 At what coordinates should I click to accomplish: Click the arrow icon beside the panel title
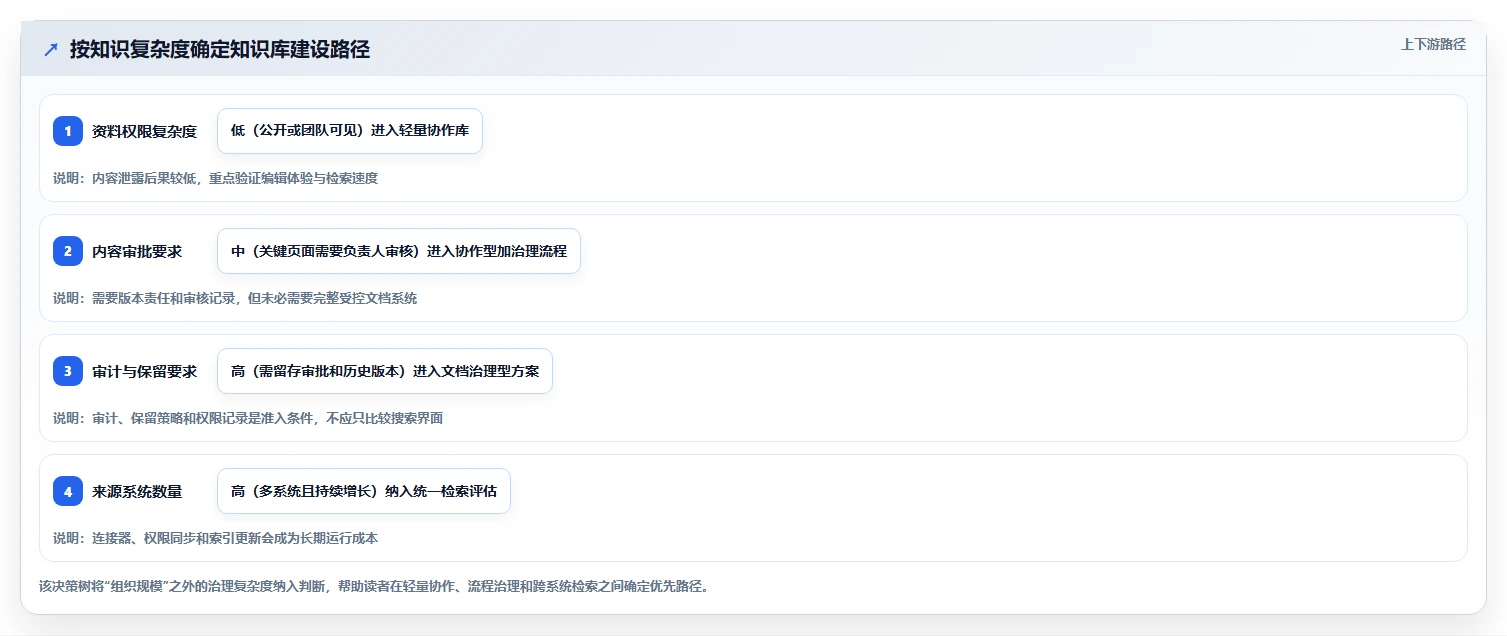point(51,50)
